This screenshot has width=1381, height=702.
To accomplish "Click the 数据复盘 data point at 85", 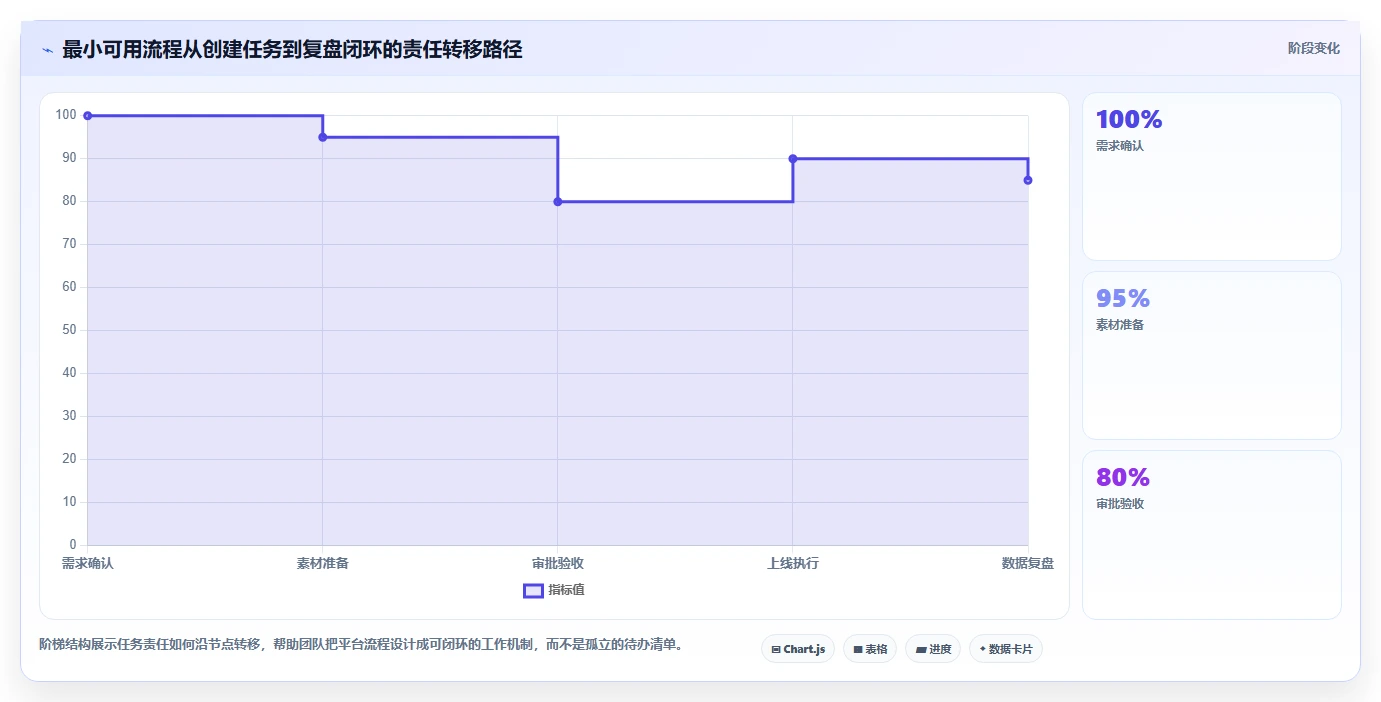I will point(1028,180).
